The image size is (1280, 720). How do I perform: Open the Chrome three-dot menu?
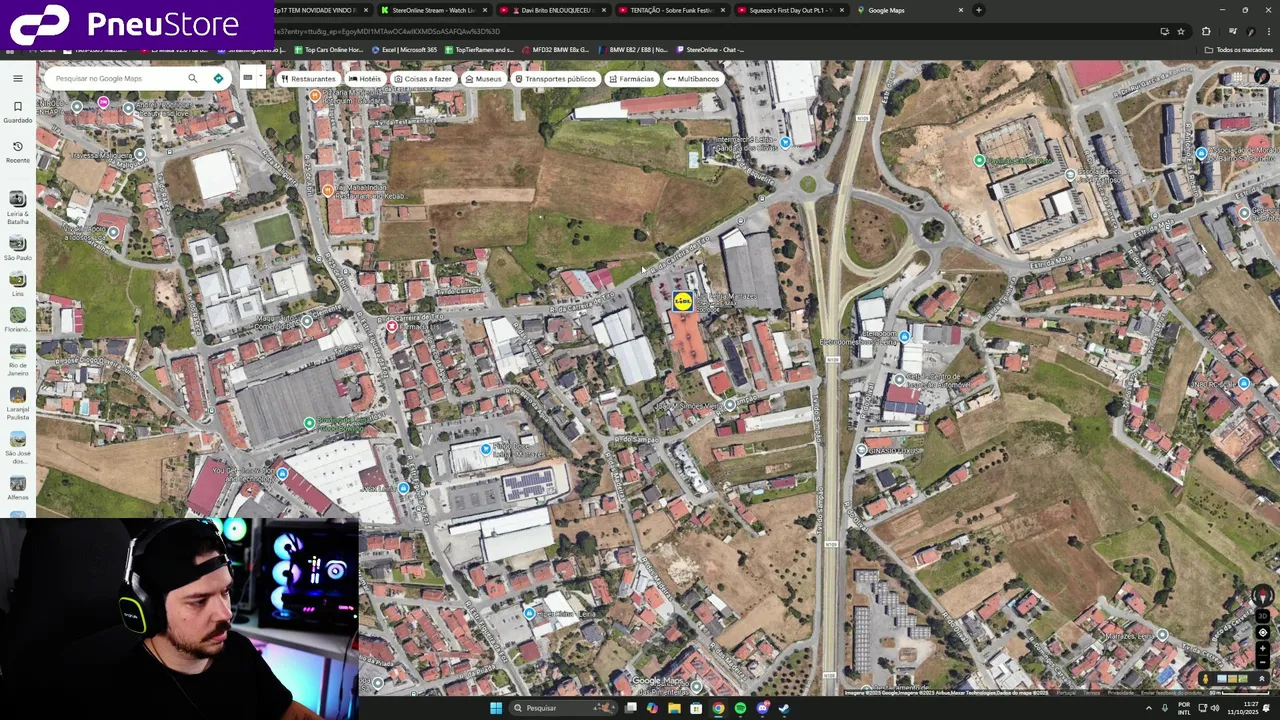(x=1270, y=31)
